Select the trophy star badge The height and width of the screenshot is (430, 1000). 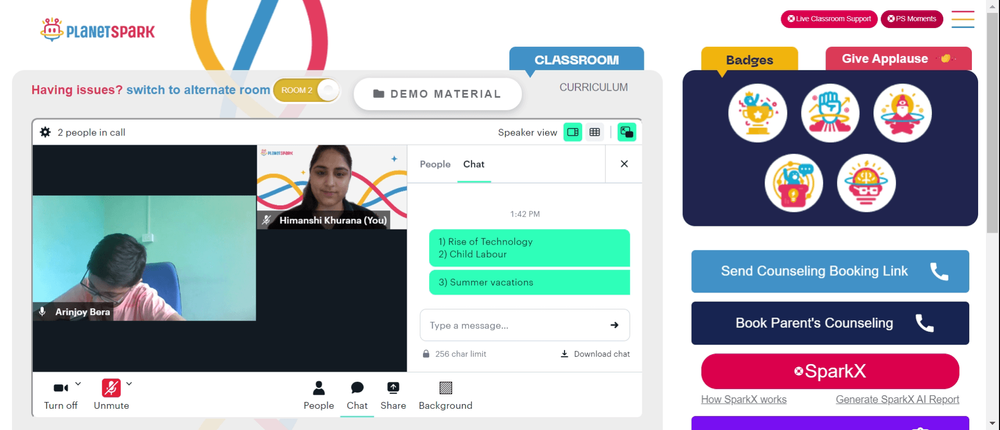click(x=757, y=113)
